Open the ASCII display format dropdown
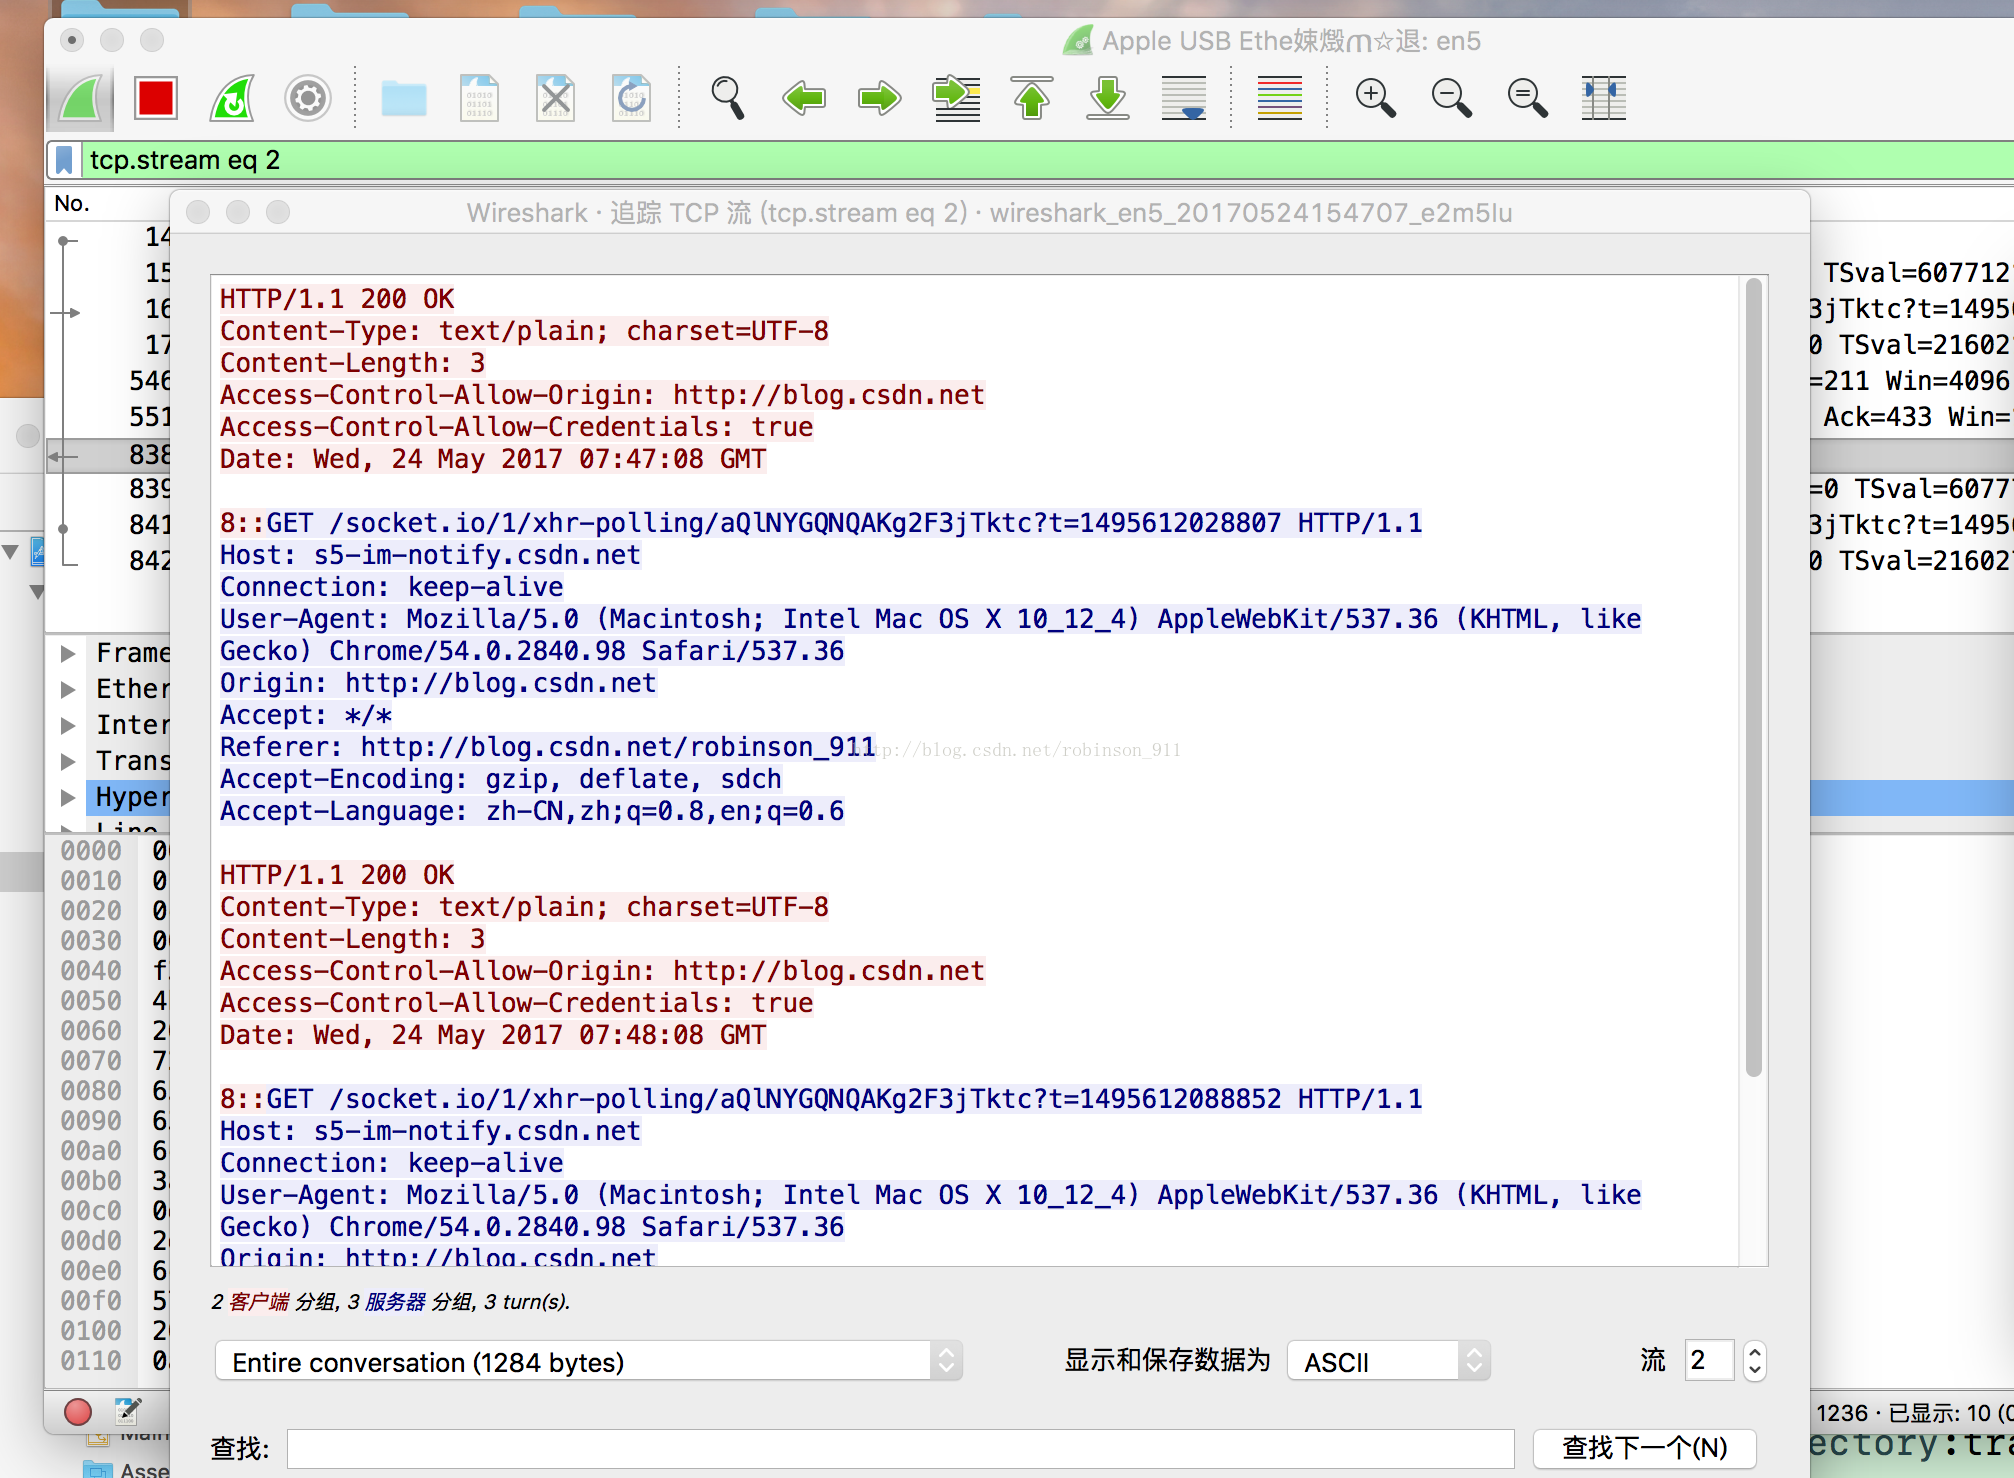 (1388, 1362)
